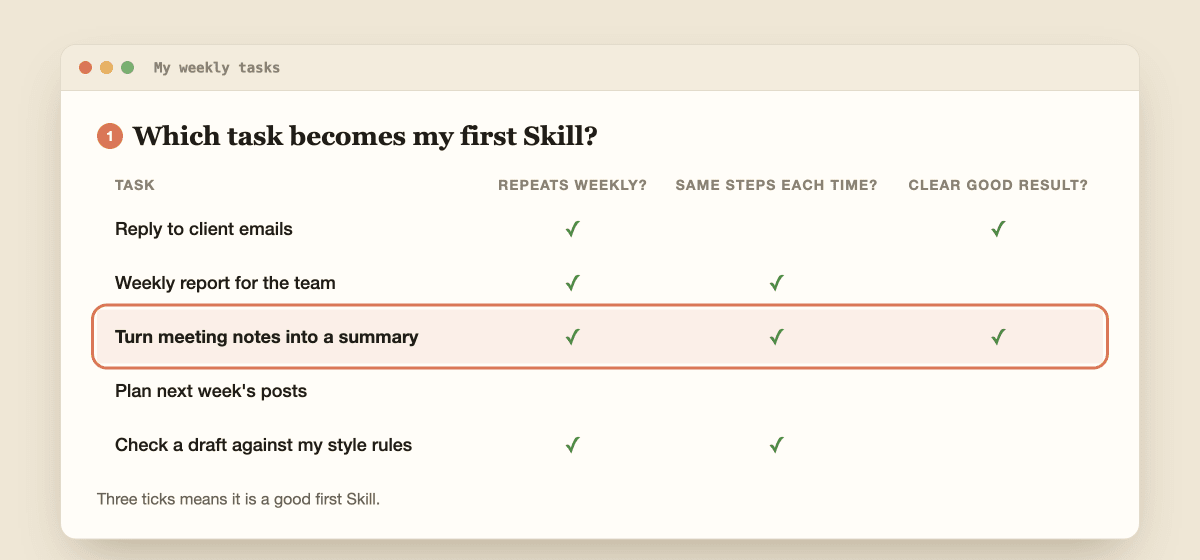Click the 'CLEAR GOOD RESULT?' column header
Image resolution: width=1200 pixels, height=560 pixels.
(x=998, y=185)
